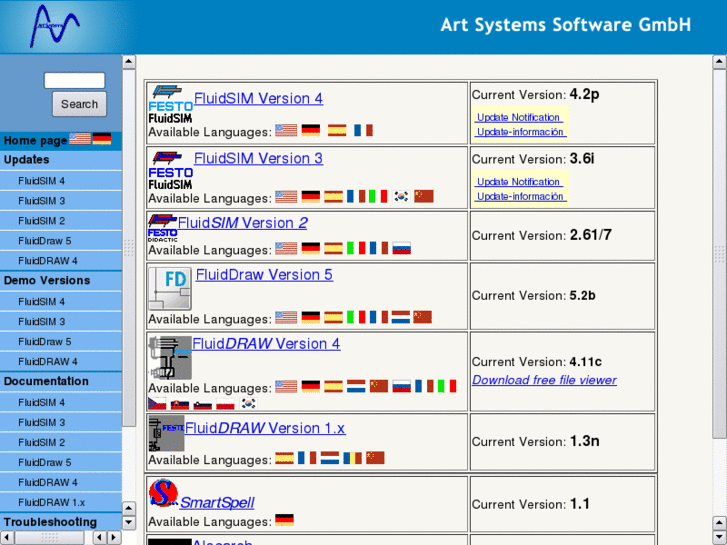Click the SmartSpell red S logo
Viewport: 727px width, 545px height.
(x=163, y=493)
